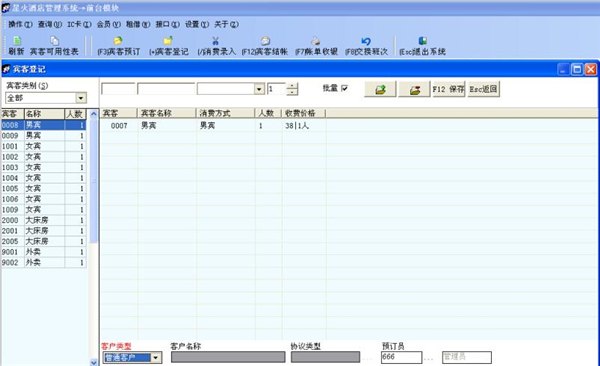Open the 查询 menu

50,24
